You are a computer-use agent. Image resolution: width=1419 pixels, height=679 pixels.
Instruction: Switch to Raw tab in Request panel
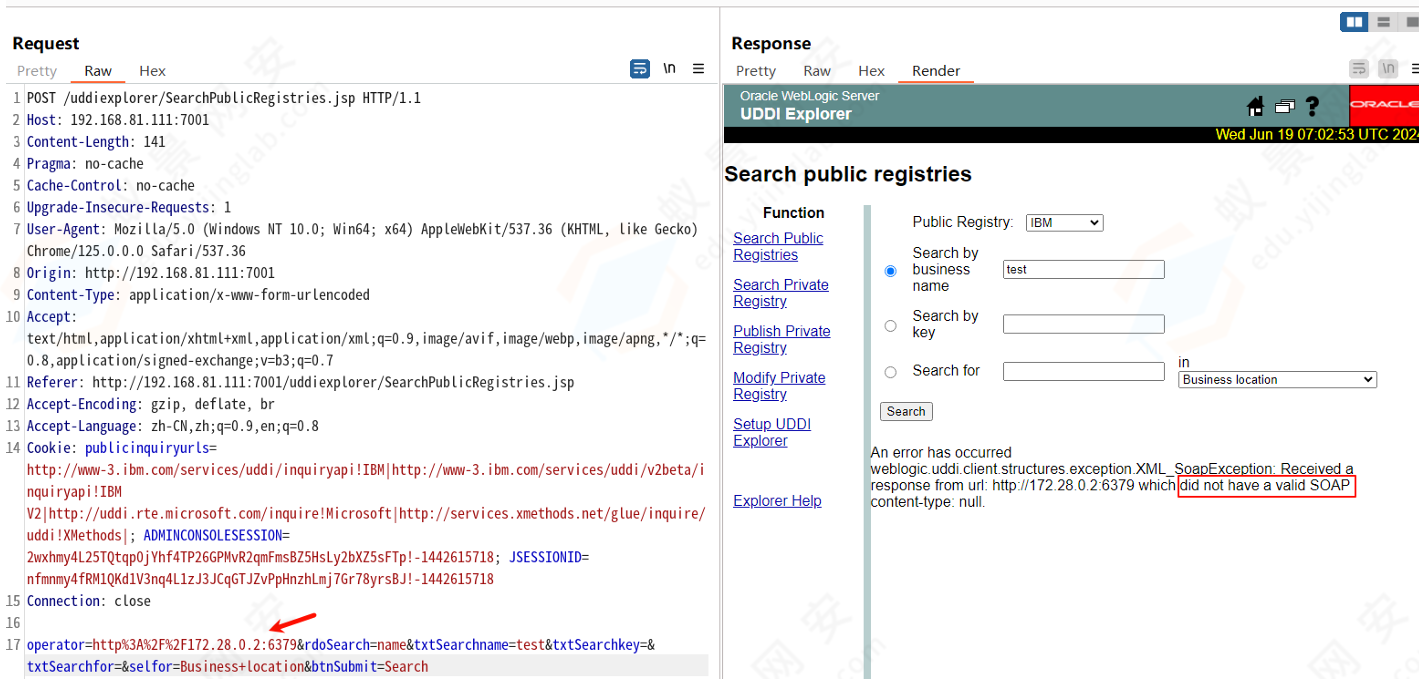pos(98,71)
